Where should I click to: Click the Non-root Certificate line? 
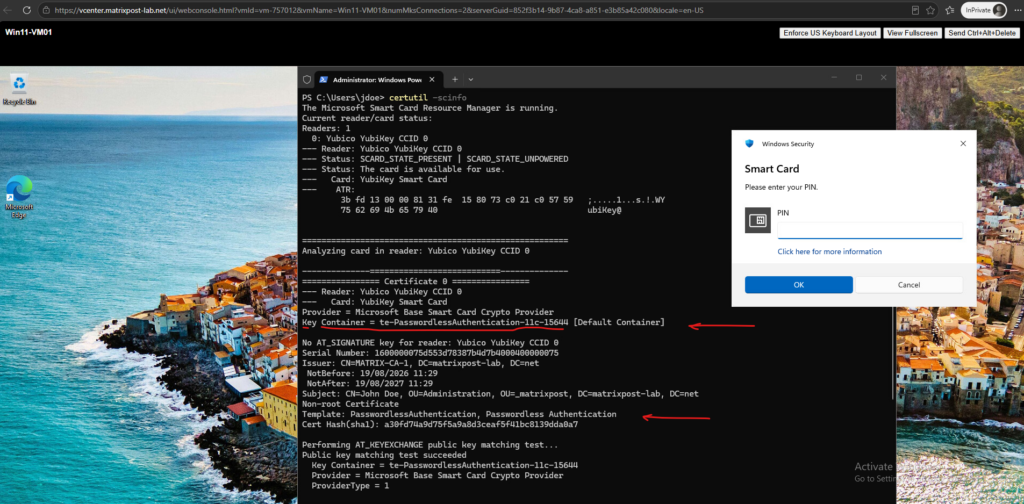pos(350,404)
